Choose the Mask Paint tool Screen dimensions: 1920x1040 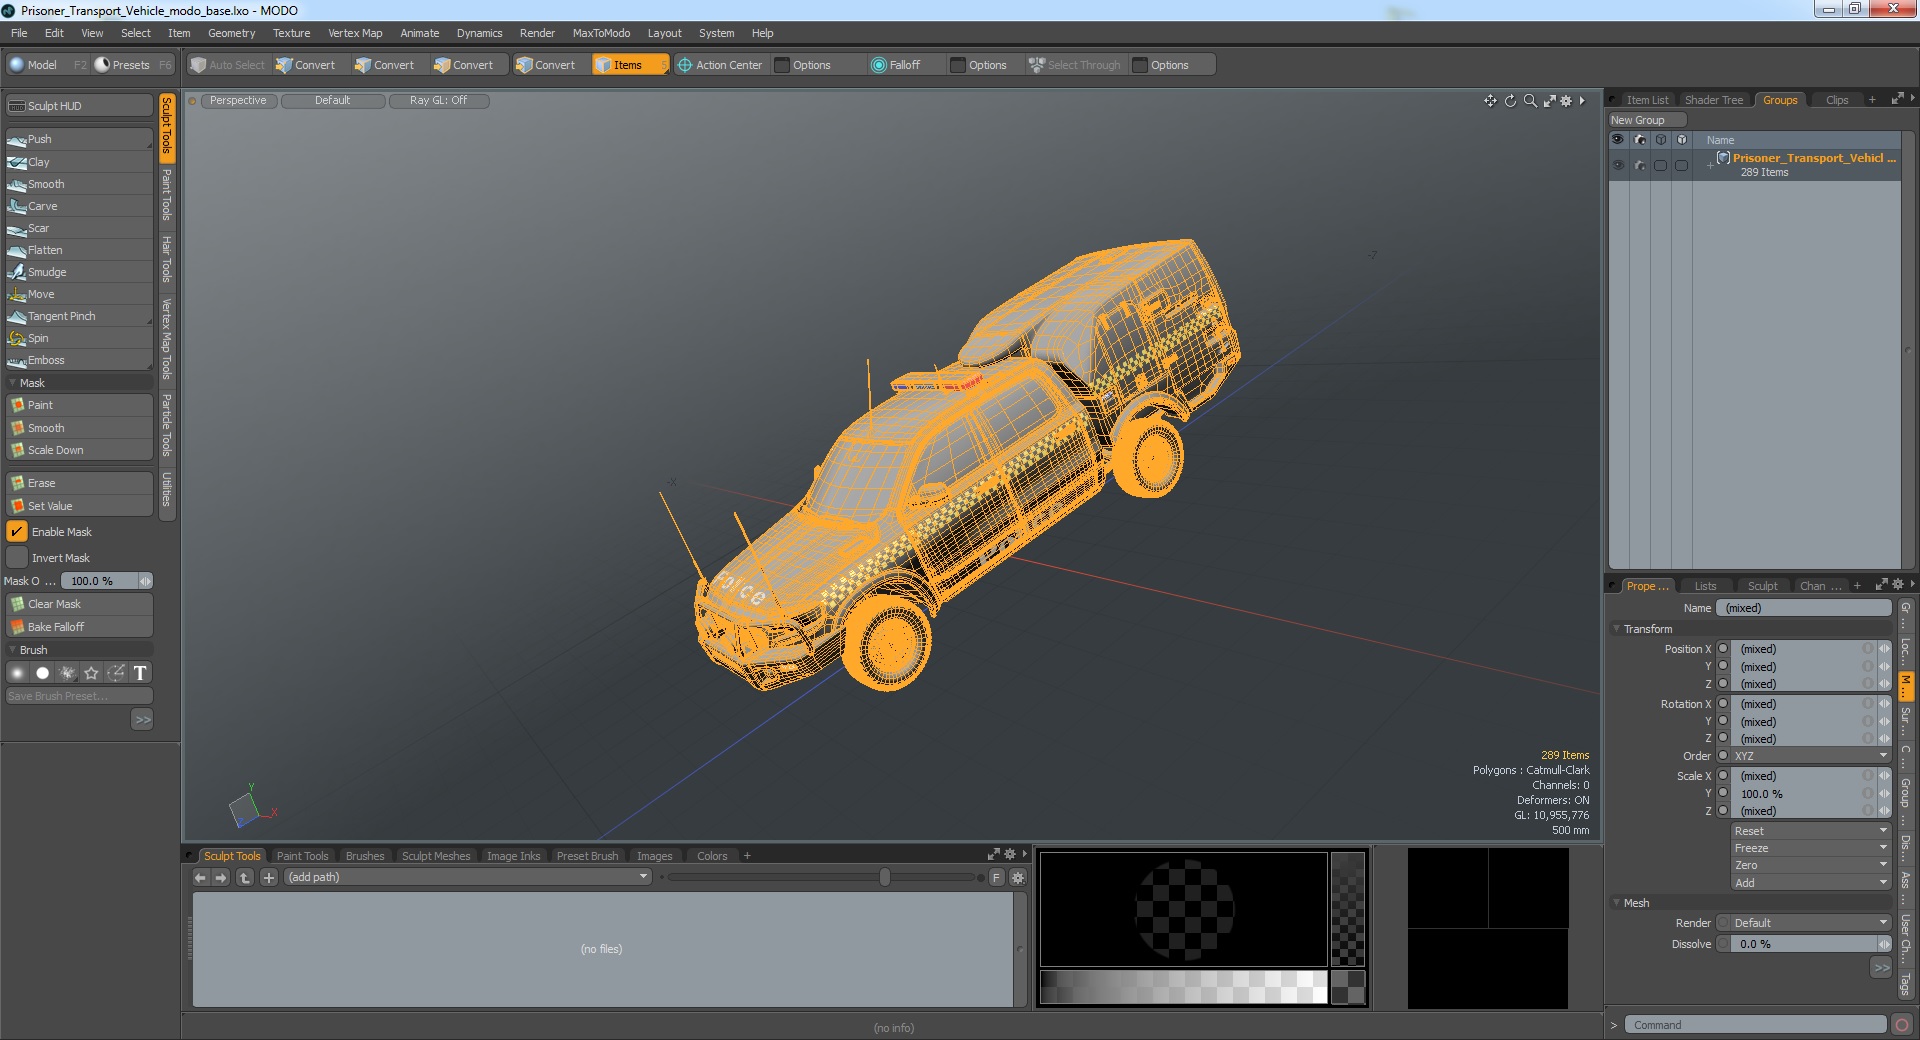79,405
